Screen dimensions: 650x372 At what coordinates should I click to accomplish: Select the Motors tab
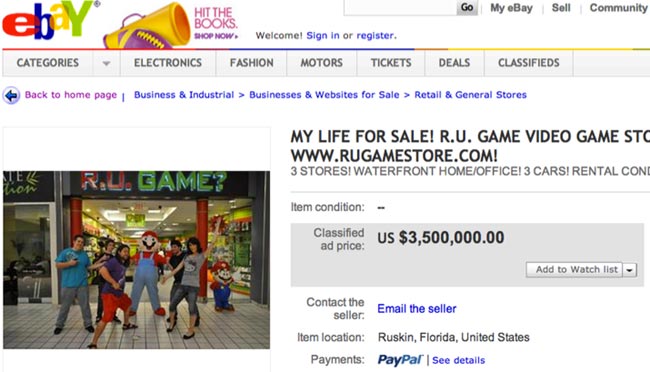click(x=322, y=63)
